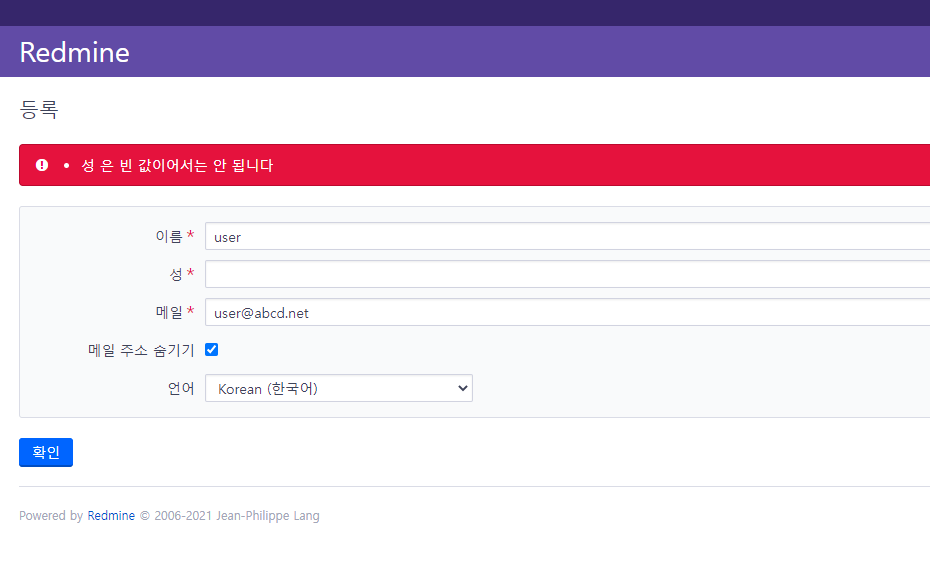Click the footer copyright text Jean-Philippe Lang

(x=267, y=516)
